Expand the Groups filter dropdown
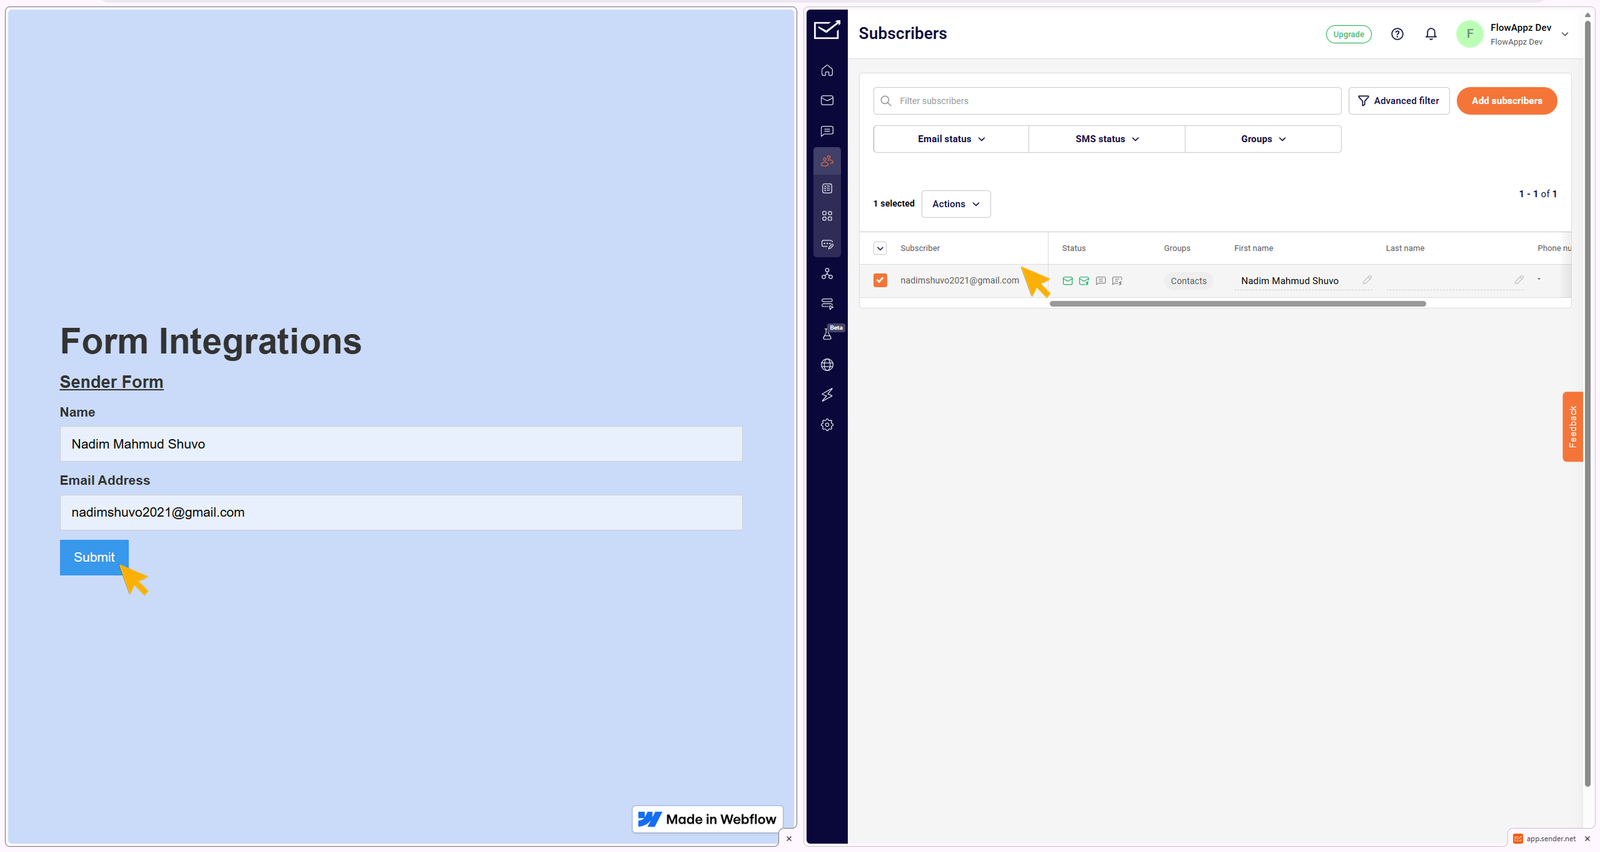 tap(1263, 139)
